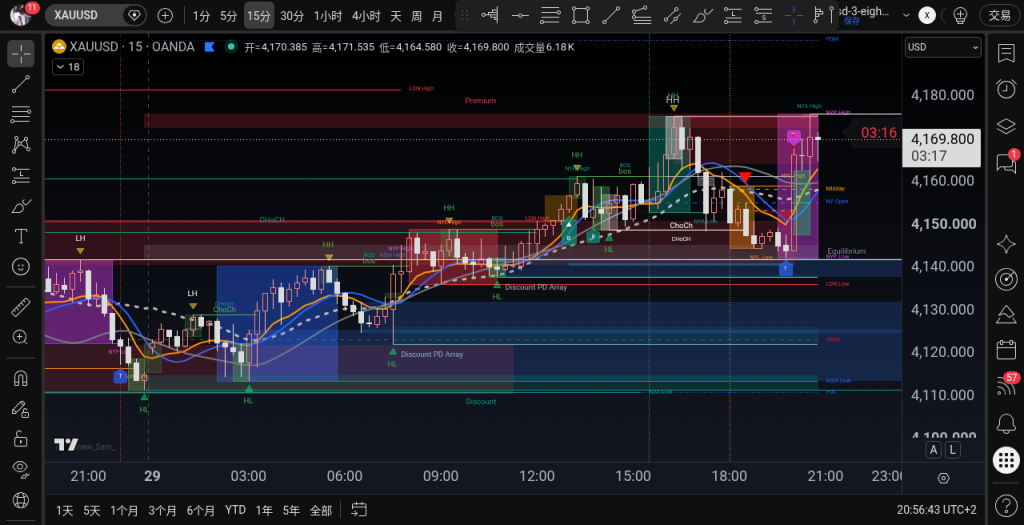Switch to 4小时 timeframe

coord(366,16)
